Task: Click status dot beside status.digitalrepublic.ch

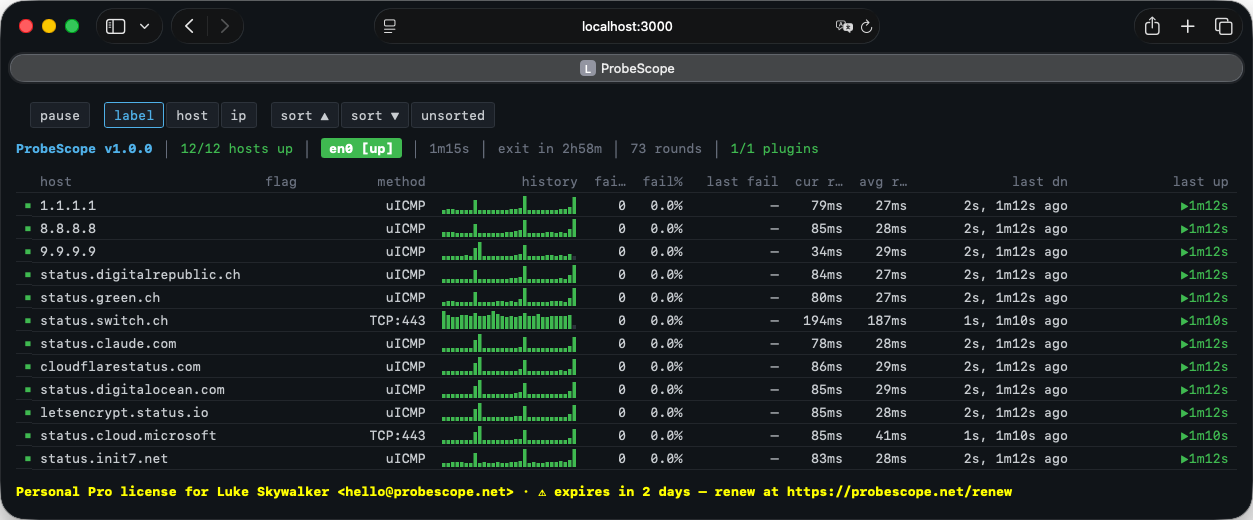Action: (x=29, y=275)
